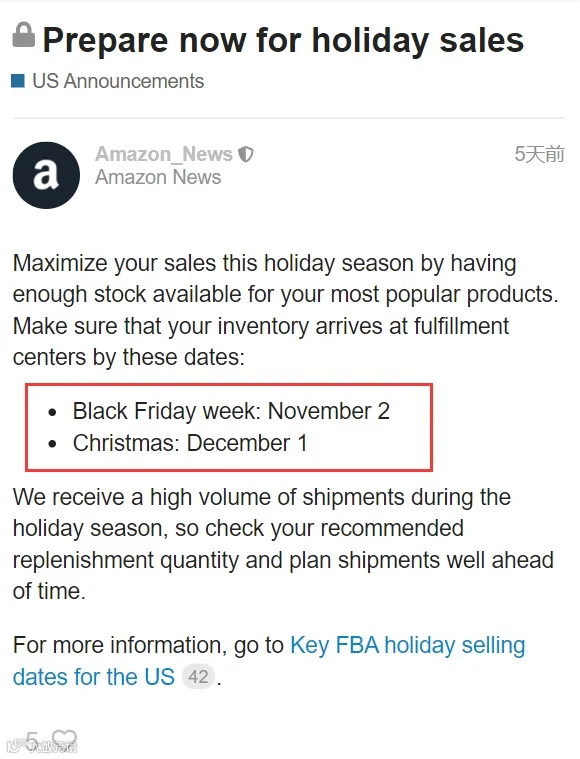Click the Prepare now for holiday sales title
The image size is (580, 759).
point(283,40)
